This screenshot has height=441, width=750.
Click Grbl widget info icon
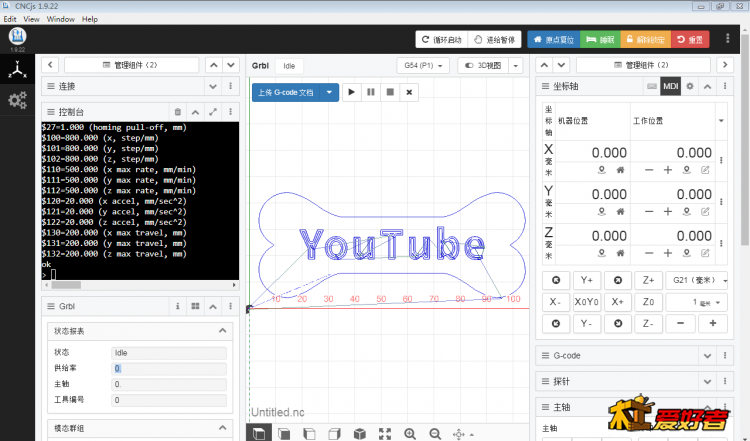[x=177, y=306]
